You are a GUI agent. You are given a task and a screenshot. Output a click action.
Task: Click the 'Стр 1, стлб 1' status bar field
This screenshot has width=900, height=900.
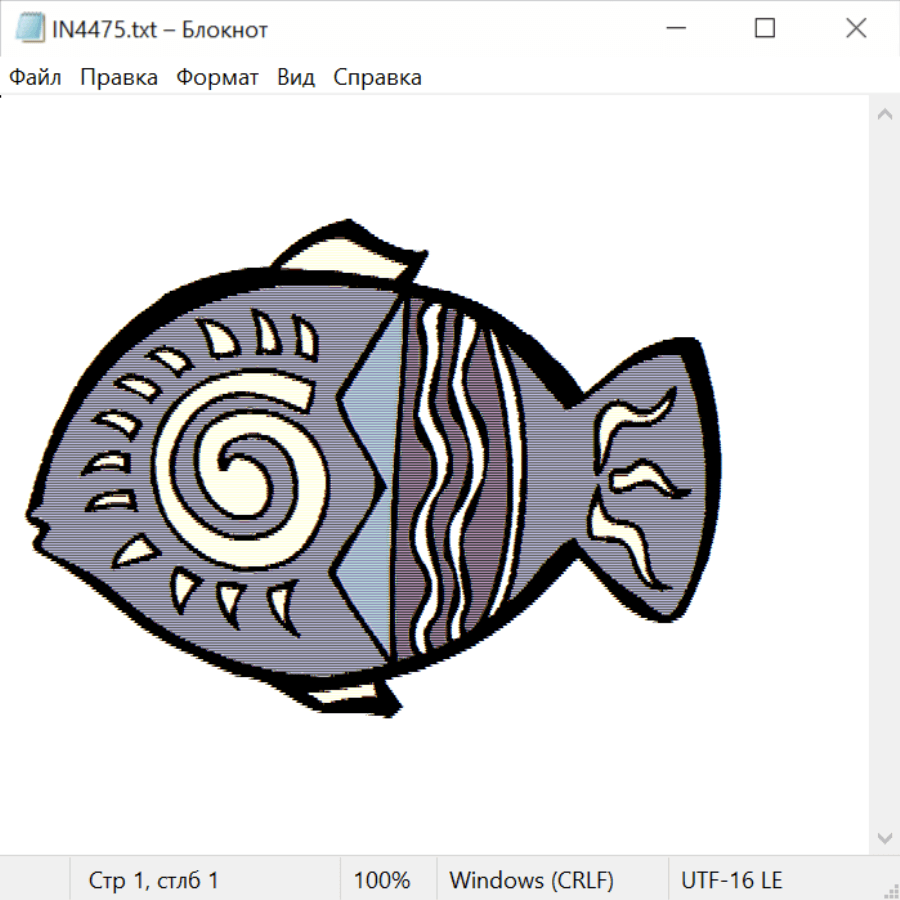pos(154,880)
